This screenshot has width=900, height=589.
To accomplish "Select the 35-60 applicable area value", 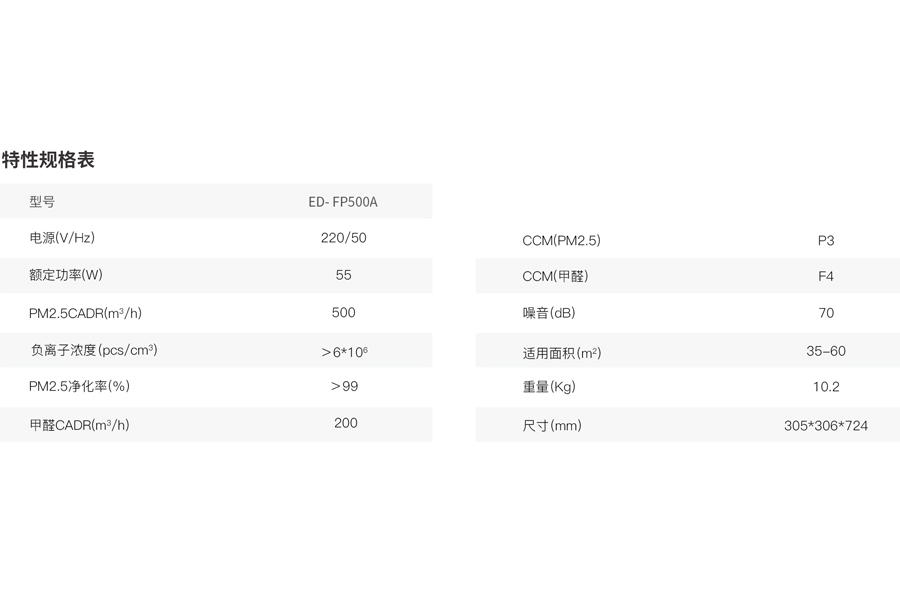I will pyautogui.click(x=825, y=351).
